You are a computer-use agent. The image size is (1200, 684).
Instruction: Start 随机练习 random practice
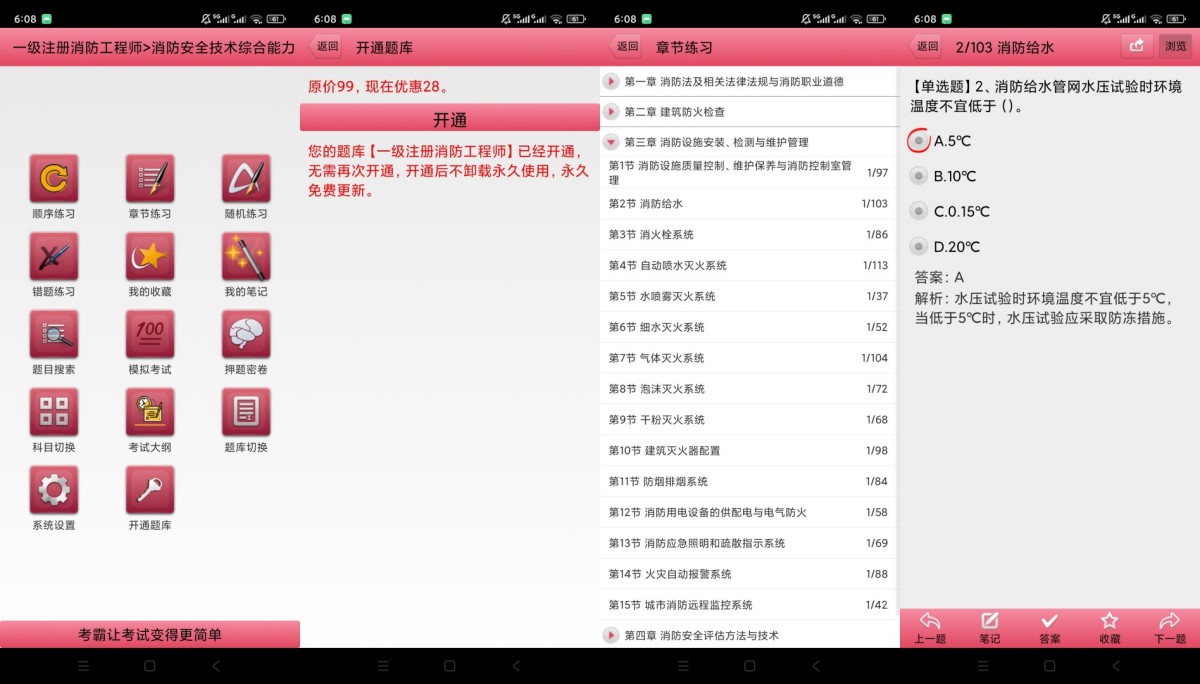(246, 179)
